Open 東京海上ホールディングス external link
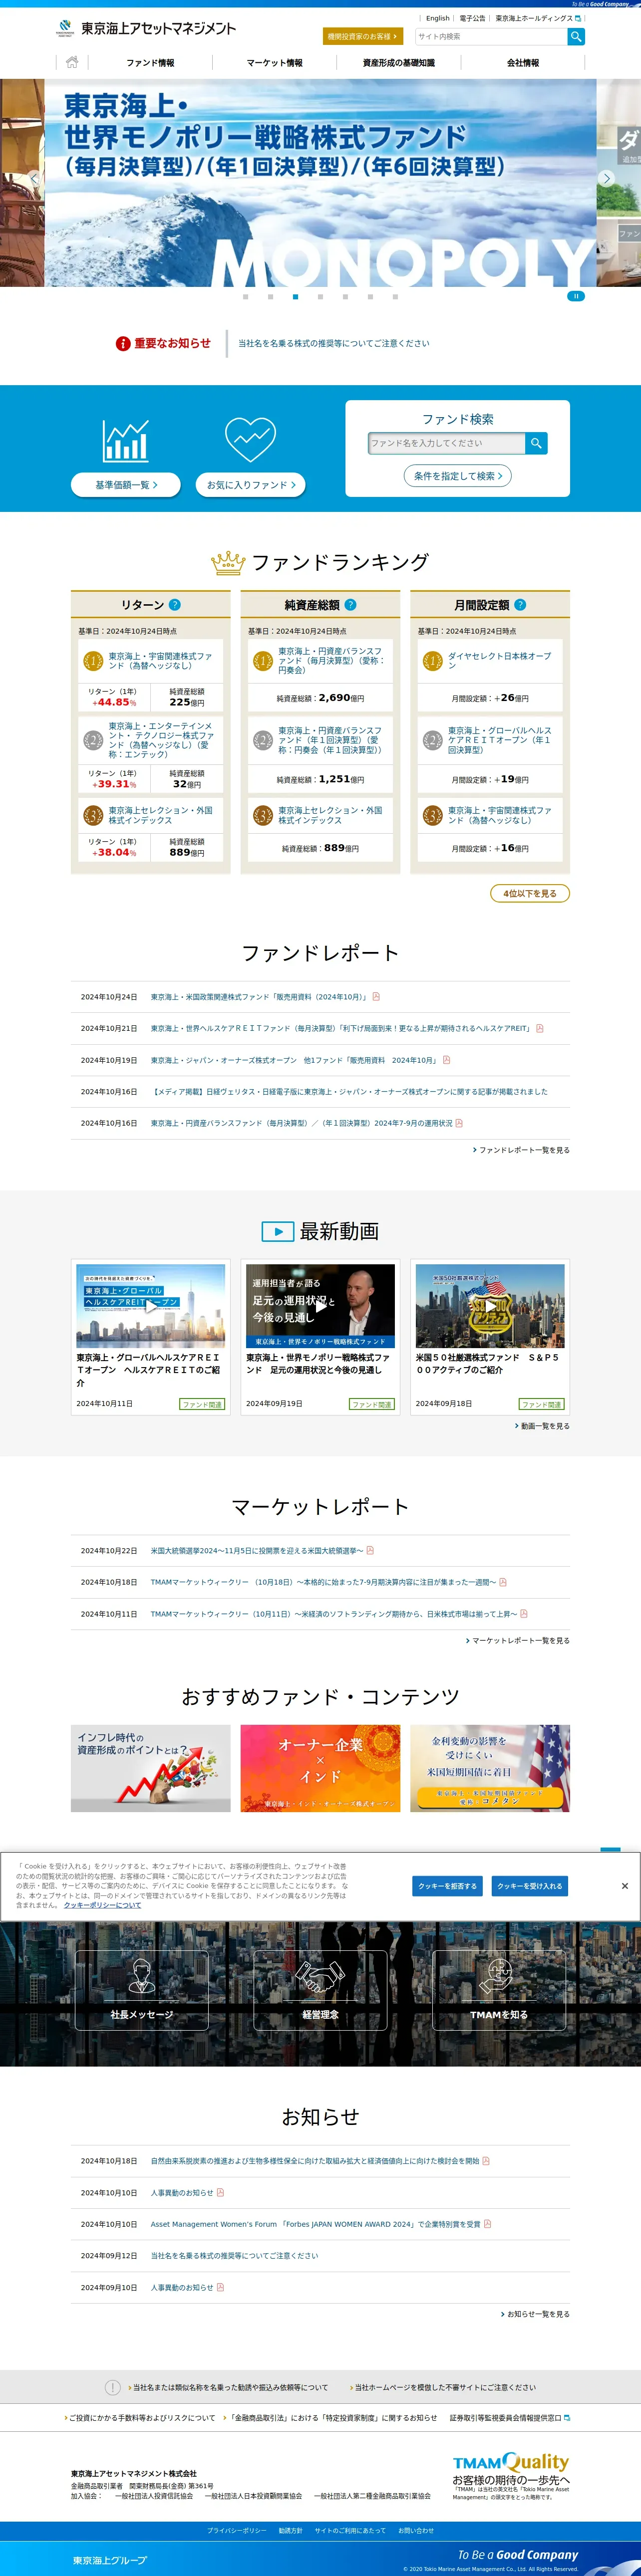This screenshot has width=641, height=2576. coord(538,18)
